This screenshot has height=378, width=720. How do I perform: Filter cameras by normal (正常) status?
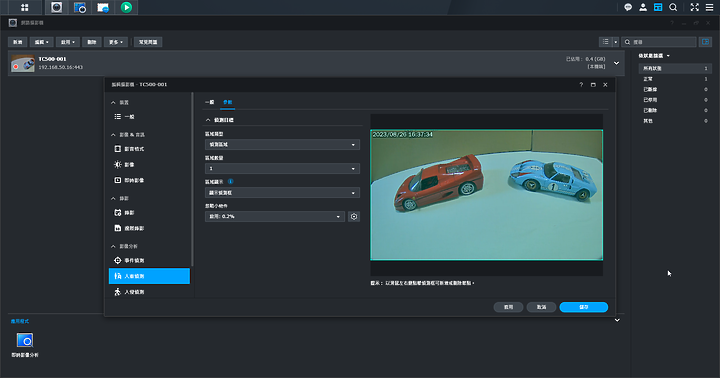(675, 79)
